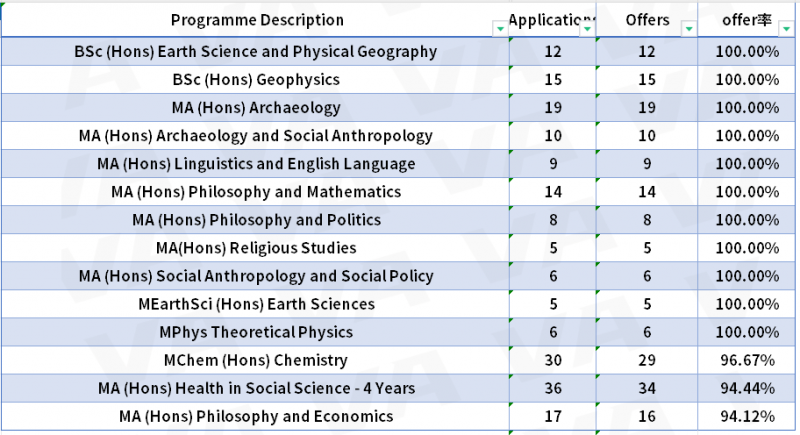Select the MPhys Theoretical Physics cell
Viewport: 800px width, 435px height.
click(x=255, y=332)
